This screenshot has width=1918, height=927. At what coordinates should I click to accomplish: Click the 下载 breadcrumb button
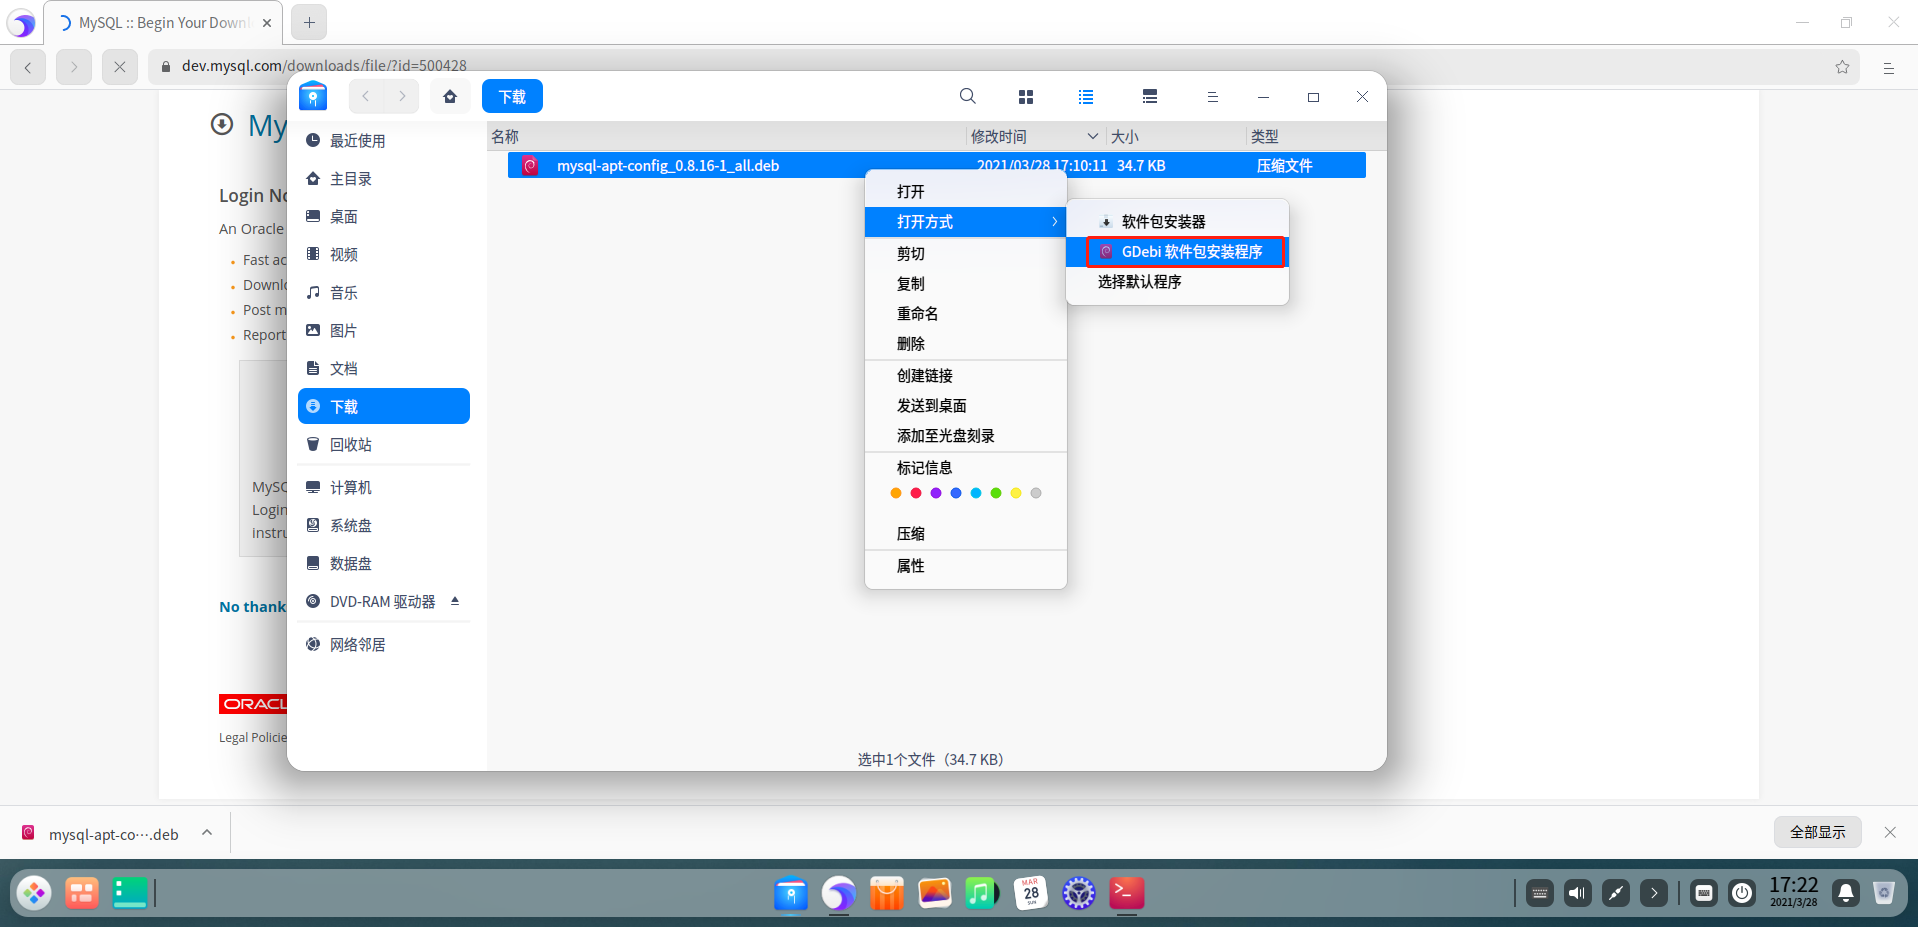click(512, 96)
